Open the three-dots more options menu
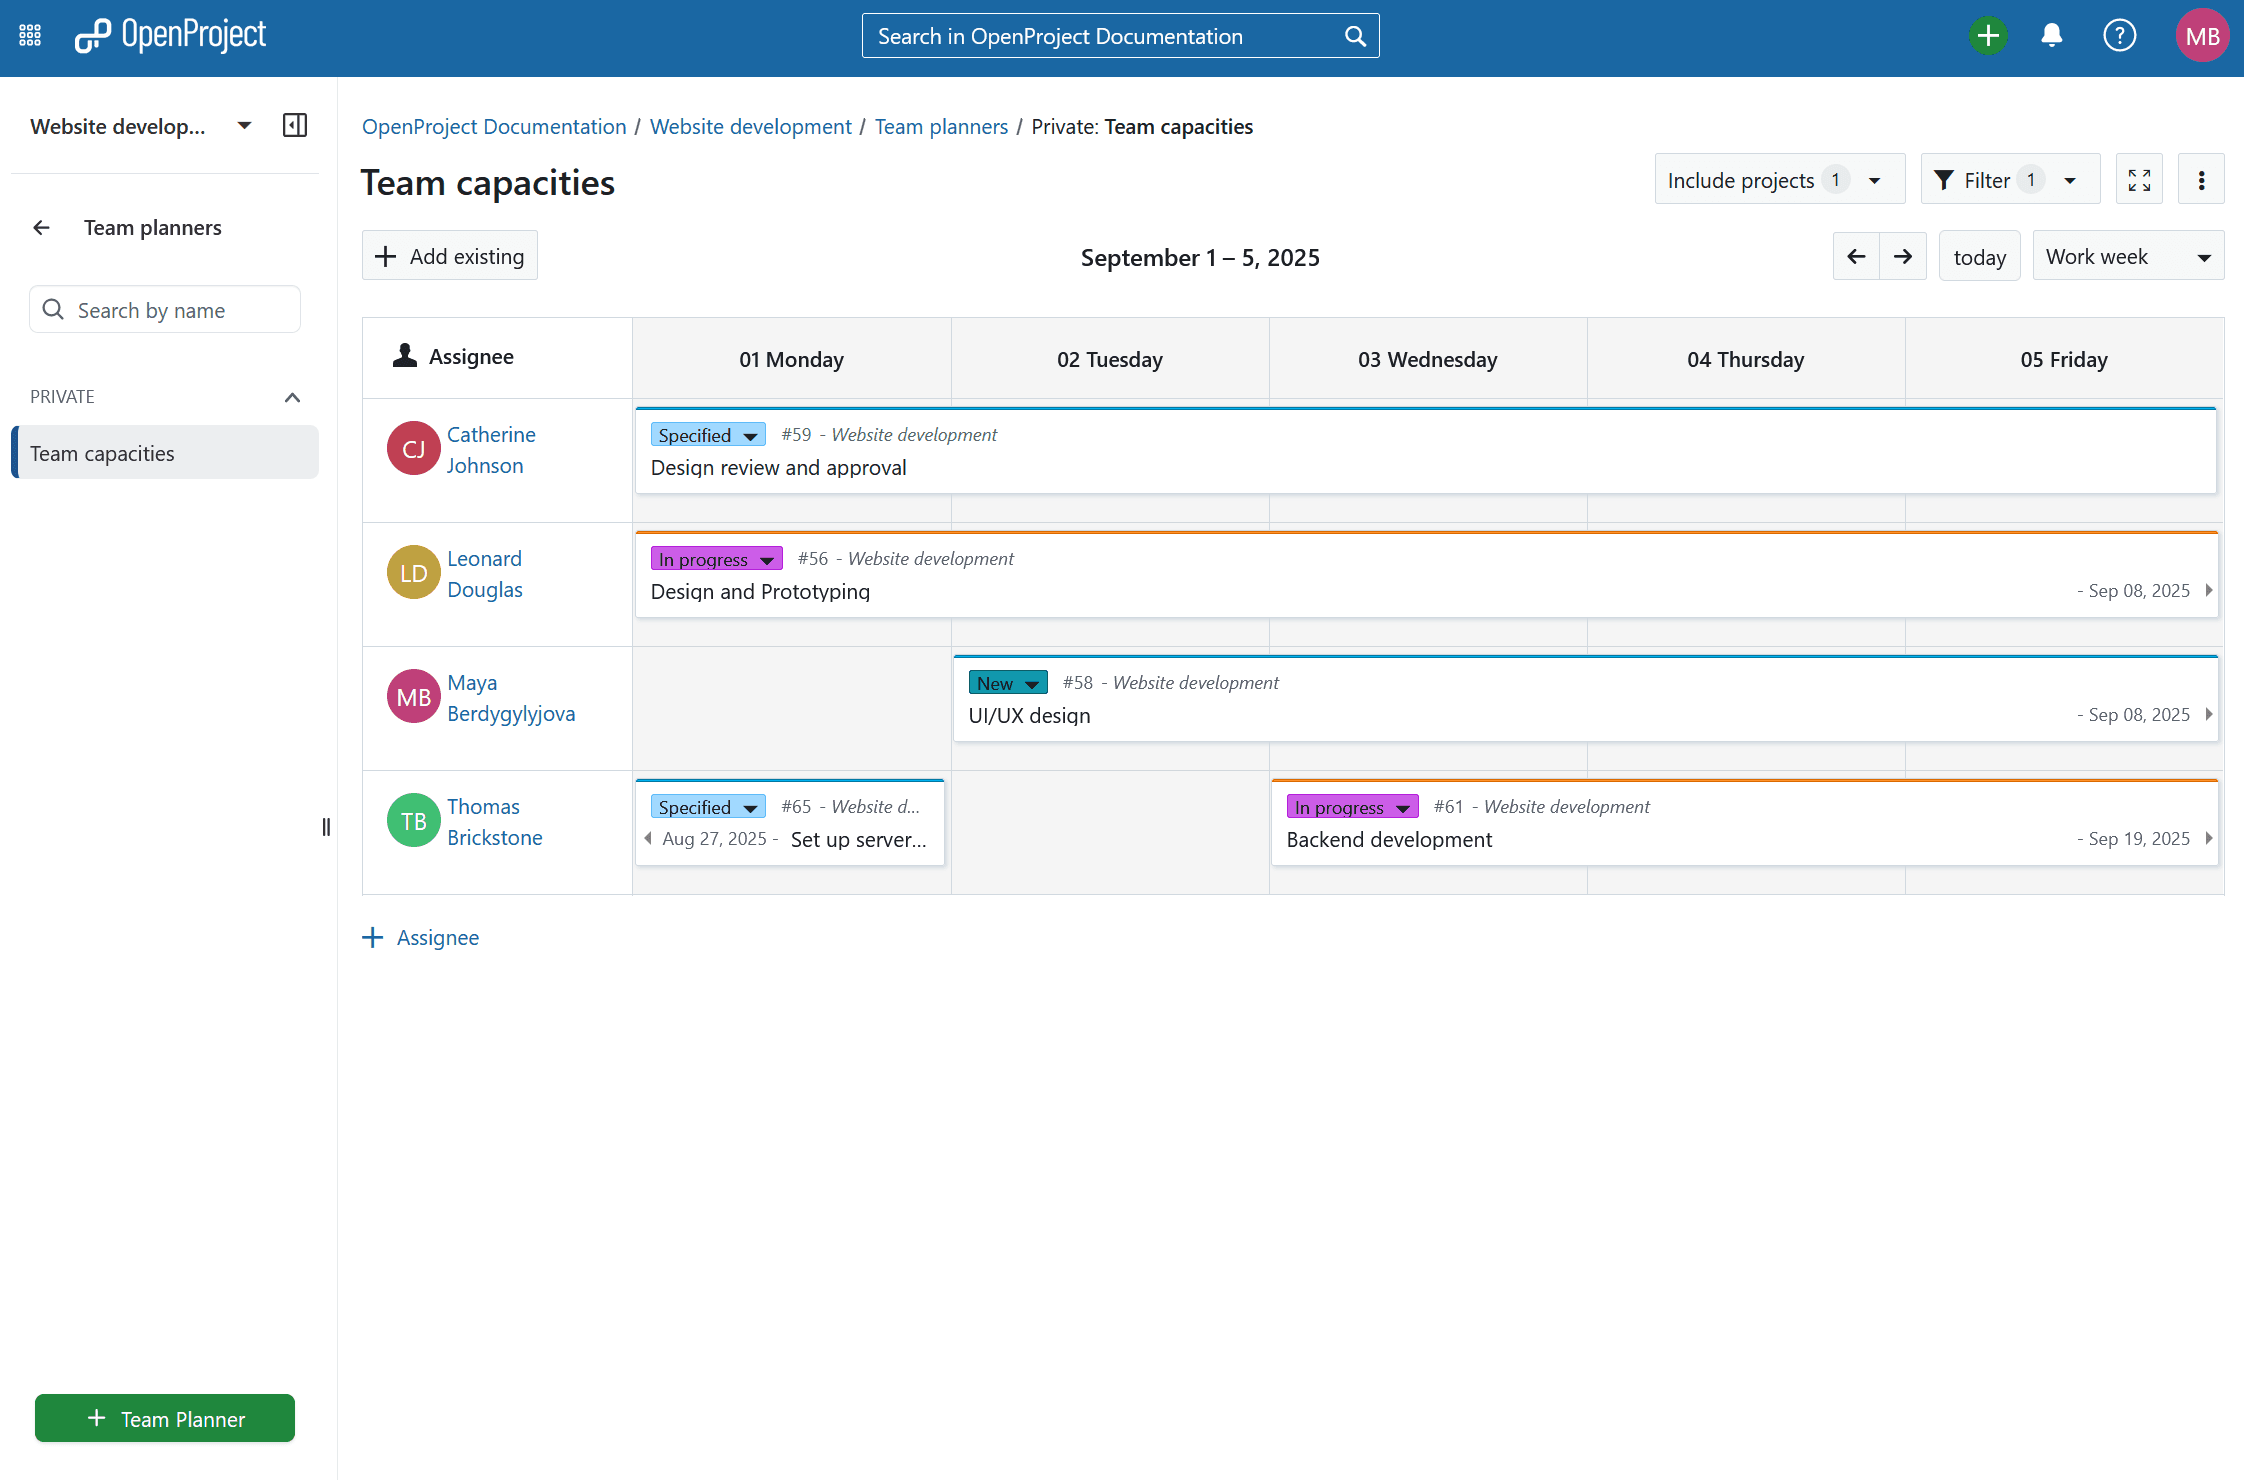The image size is (2244, 1480). (x=2201, y=180)
